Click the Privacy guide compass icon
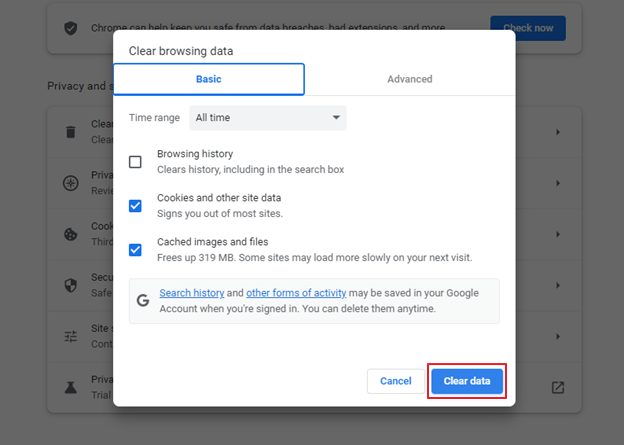Screen dimensions: 624x445 (71, 183)
